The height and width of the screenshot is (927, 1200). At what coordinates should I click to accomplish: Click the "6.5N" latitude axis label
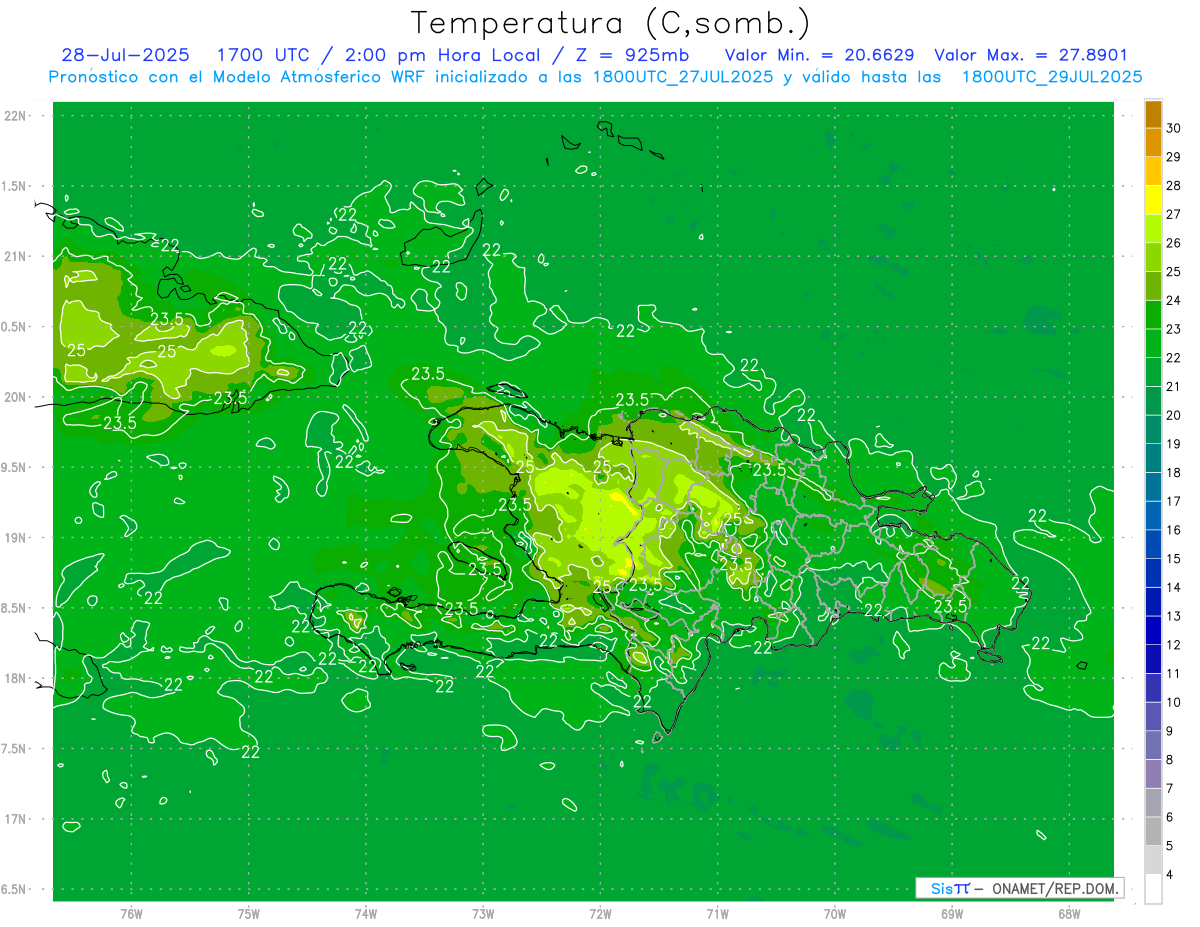pyautogui.click(x=15, y=889)
